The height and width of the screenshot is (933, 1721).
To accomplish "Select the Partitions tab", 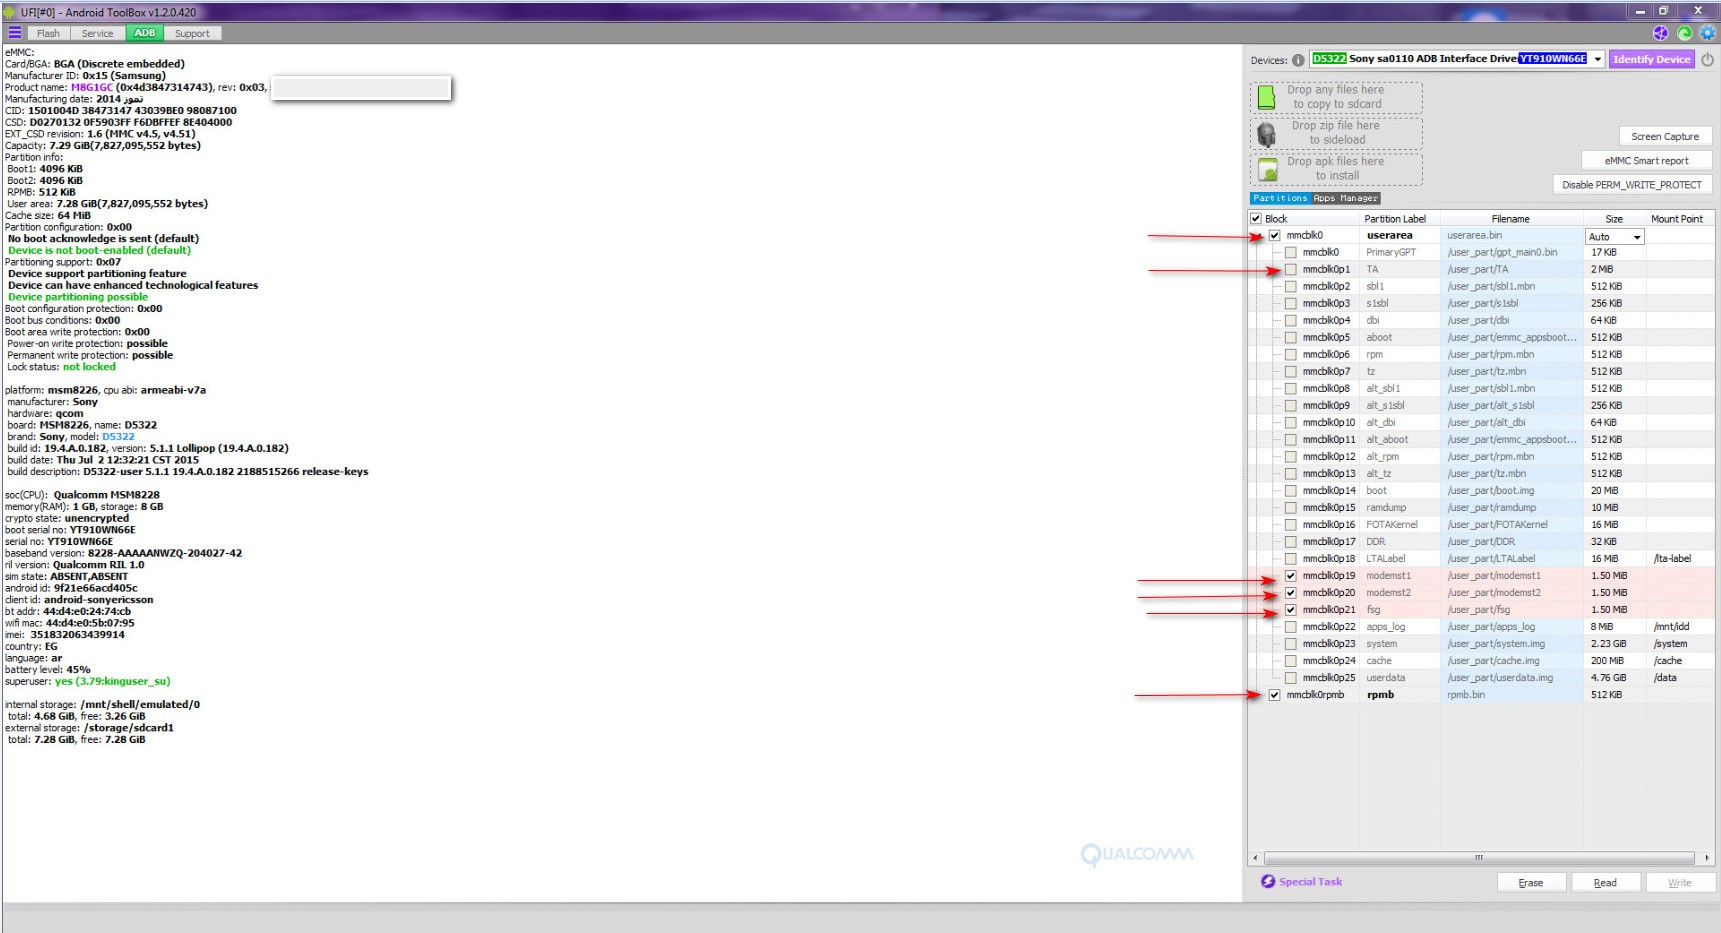I will coord(1280,198).
